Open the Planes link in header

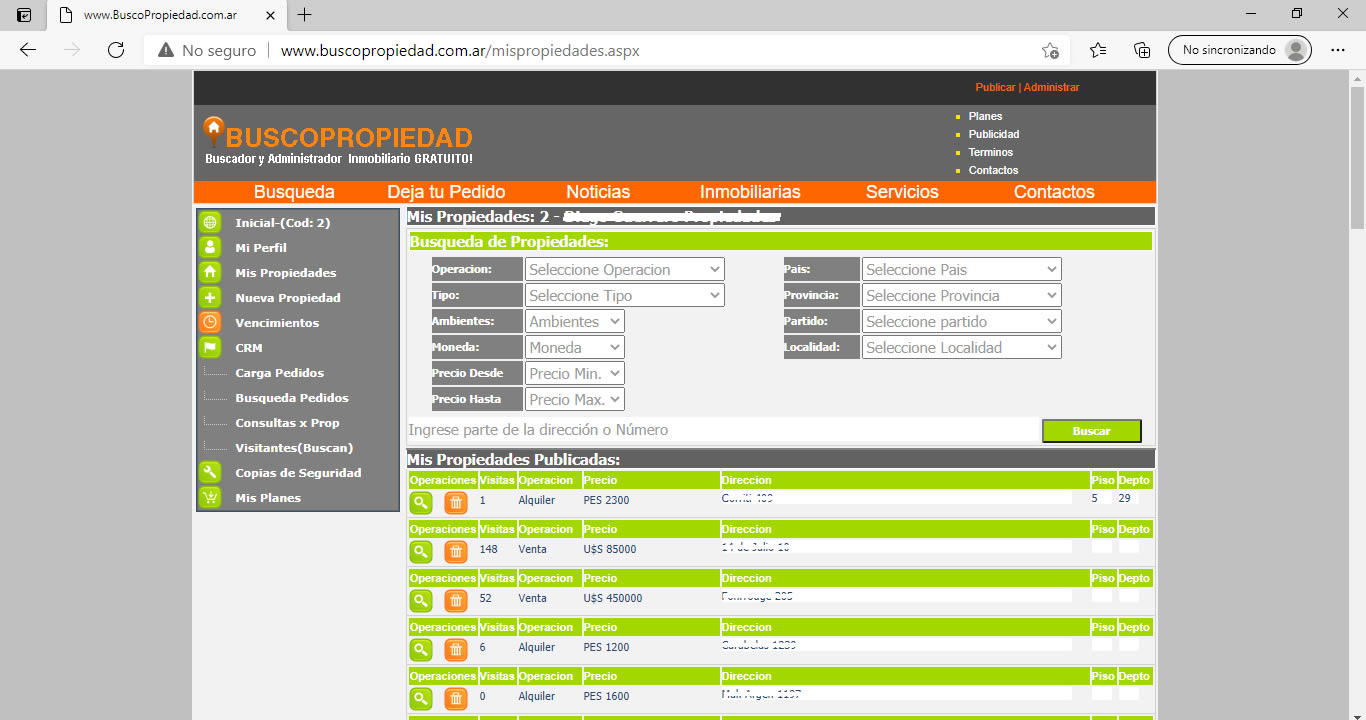(x=985, y=116)
